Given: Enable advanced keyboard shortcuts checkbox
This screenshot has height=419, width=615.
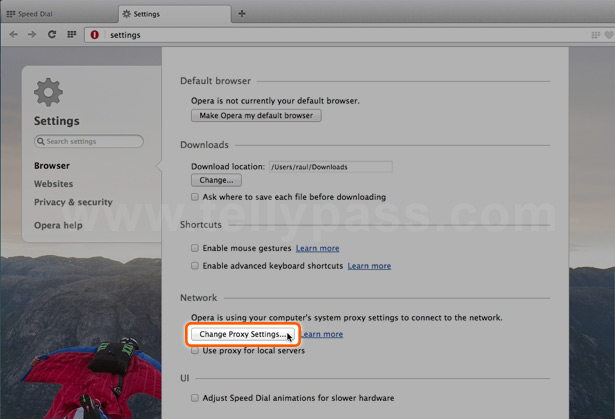Looking at the screenshot, I should (x=195, y=266).
